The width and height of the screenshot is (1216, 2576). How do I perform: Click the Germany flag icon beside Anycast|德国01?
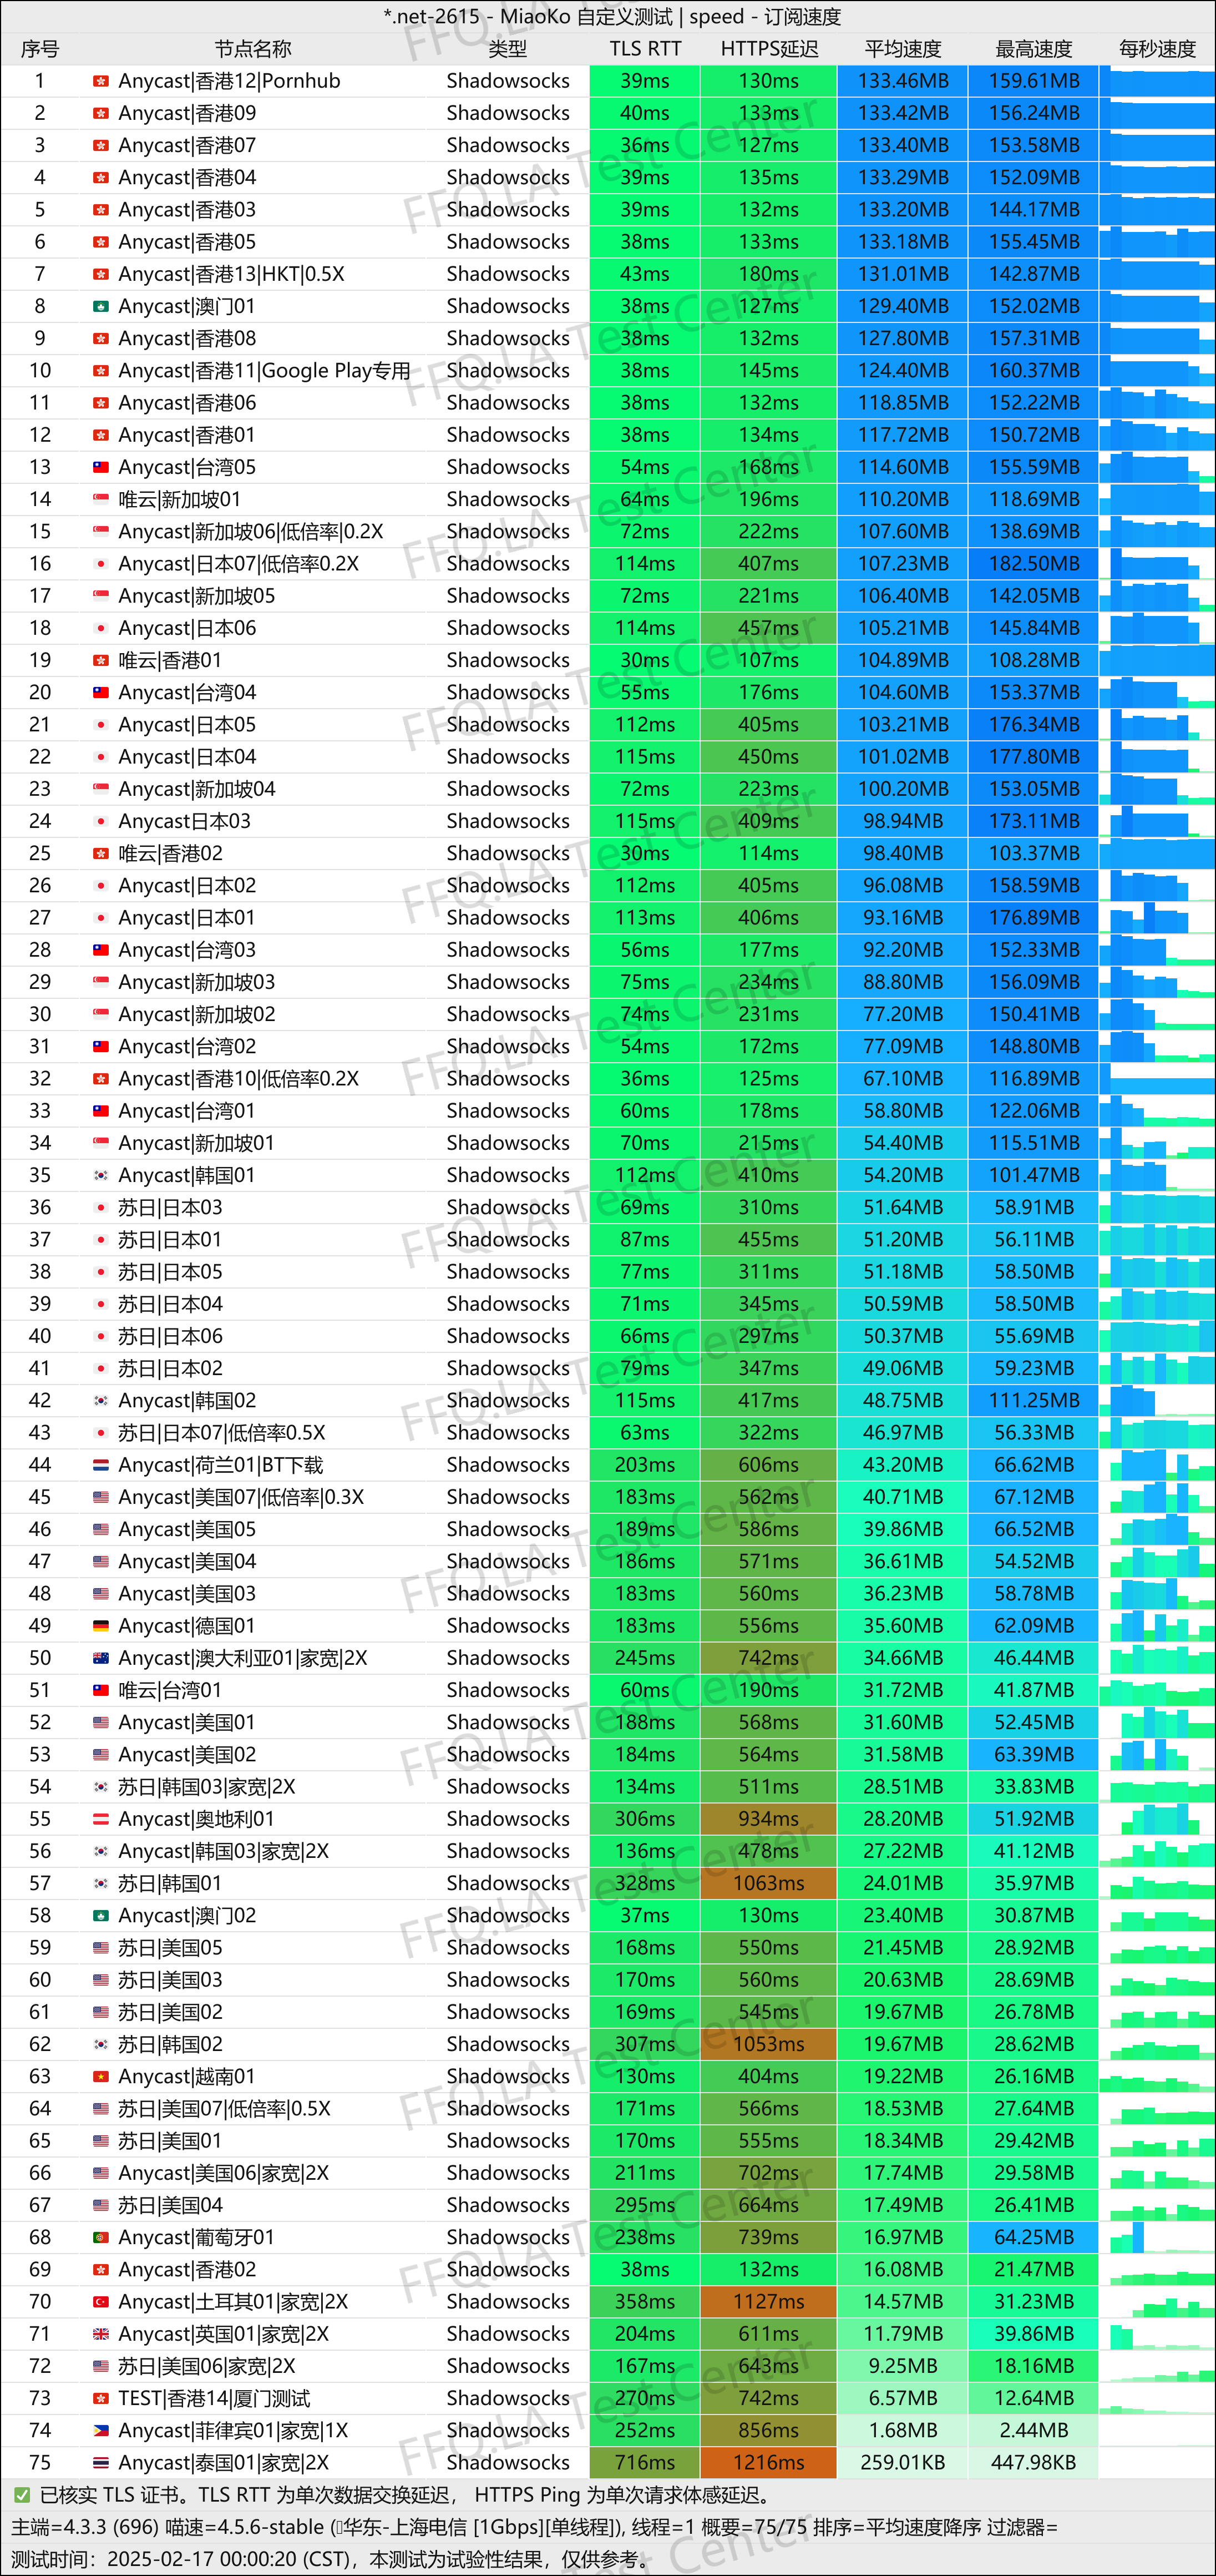(x=101, y=1626)
